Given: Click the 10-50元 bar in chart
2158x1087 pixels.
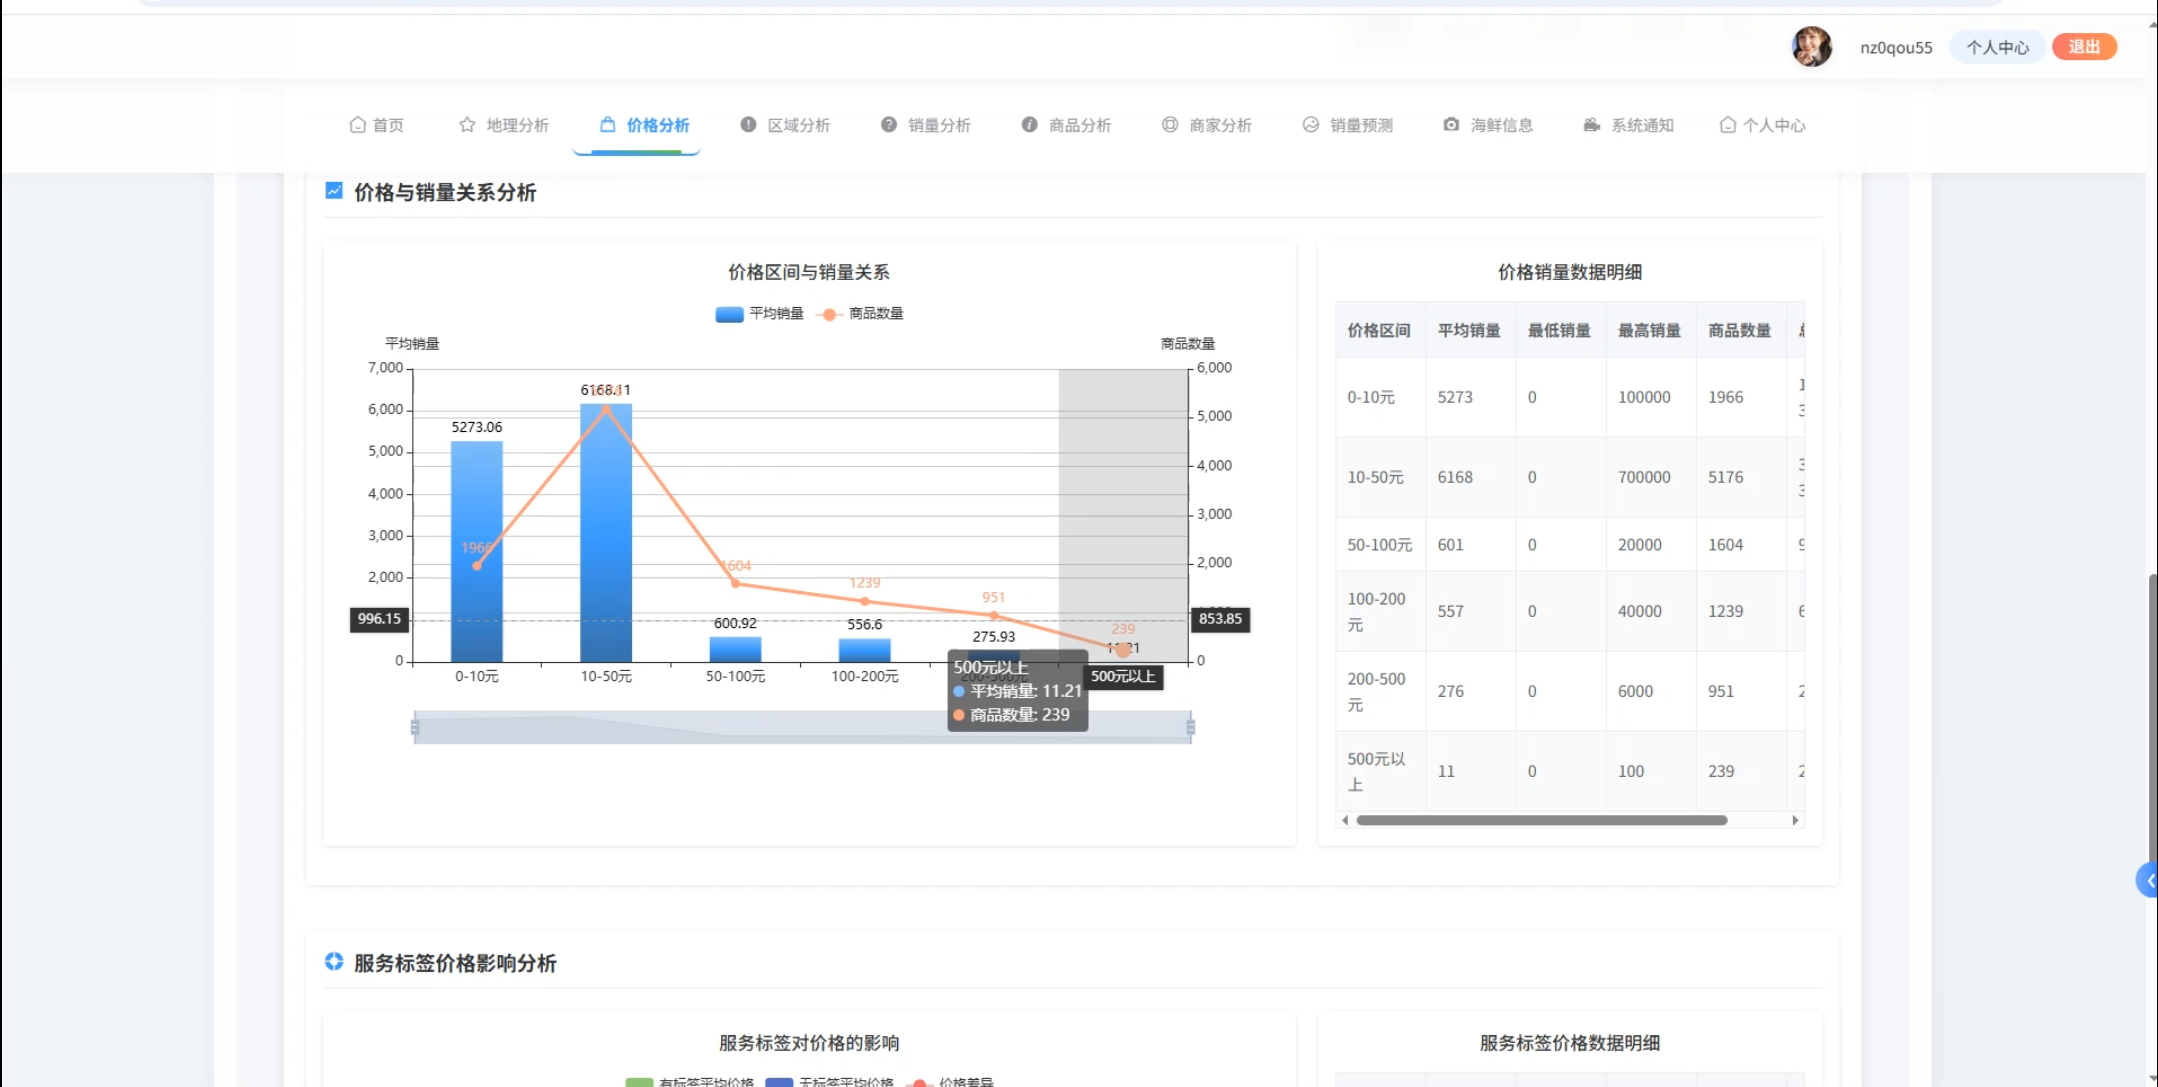Looking at the screenshot, I should tap(606, 533).
